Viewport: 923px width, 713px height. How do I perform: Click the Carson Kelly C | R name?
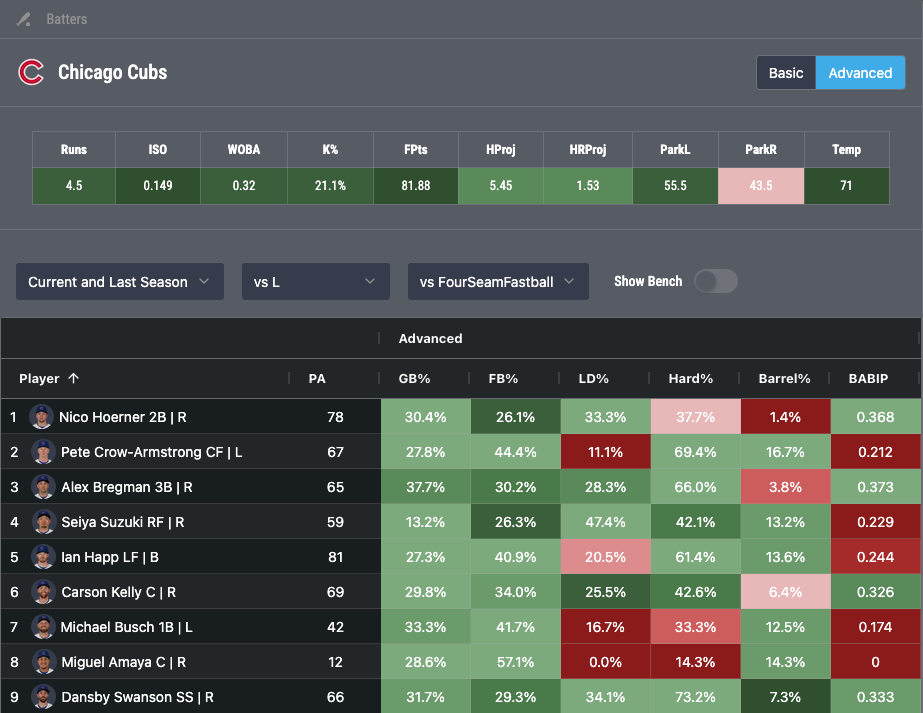click(x=118, y=592)
